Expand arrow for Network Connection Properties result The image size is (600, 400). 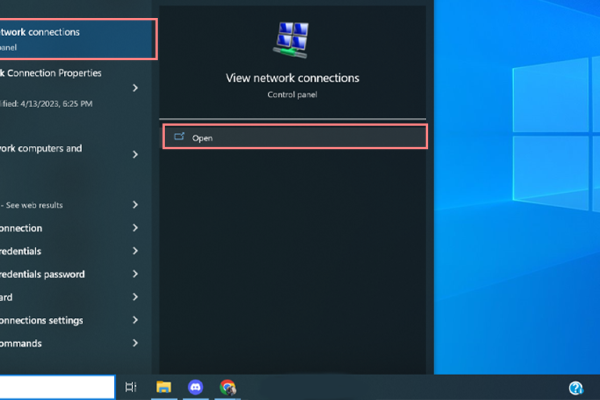click(135, 88)
